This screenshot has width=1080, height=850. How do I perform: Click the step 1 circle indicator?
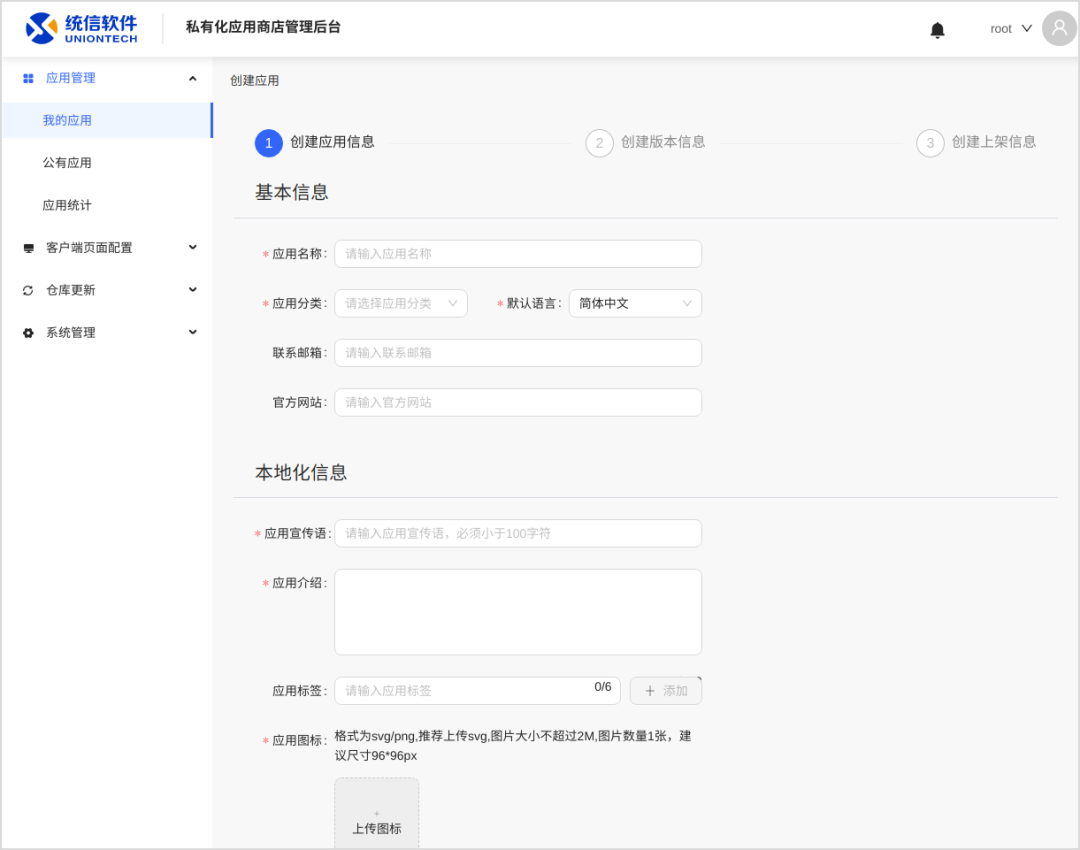(x=268, y=143)
